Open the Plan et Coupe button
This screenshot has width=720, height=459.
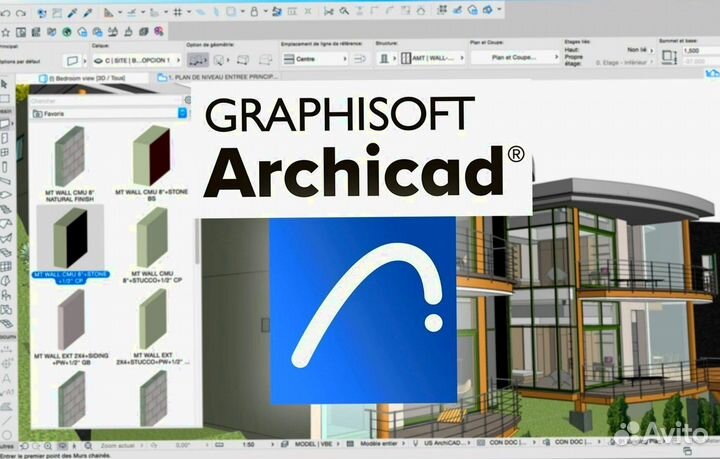[x=515, y=57]
